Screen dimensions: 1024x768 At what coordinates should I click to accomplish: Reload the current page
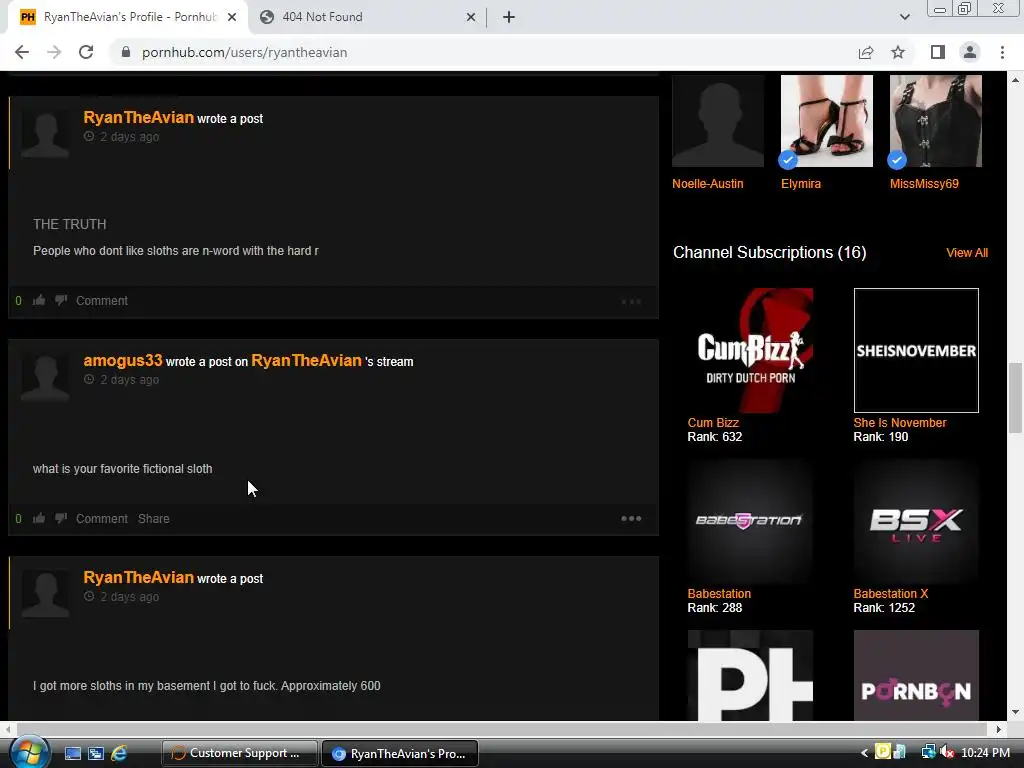(x=86, y=52)
